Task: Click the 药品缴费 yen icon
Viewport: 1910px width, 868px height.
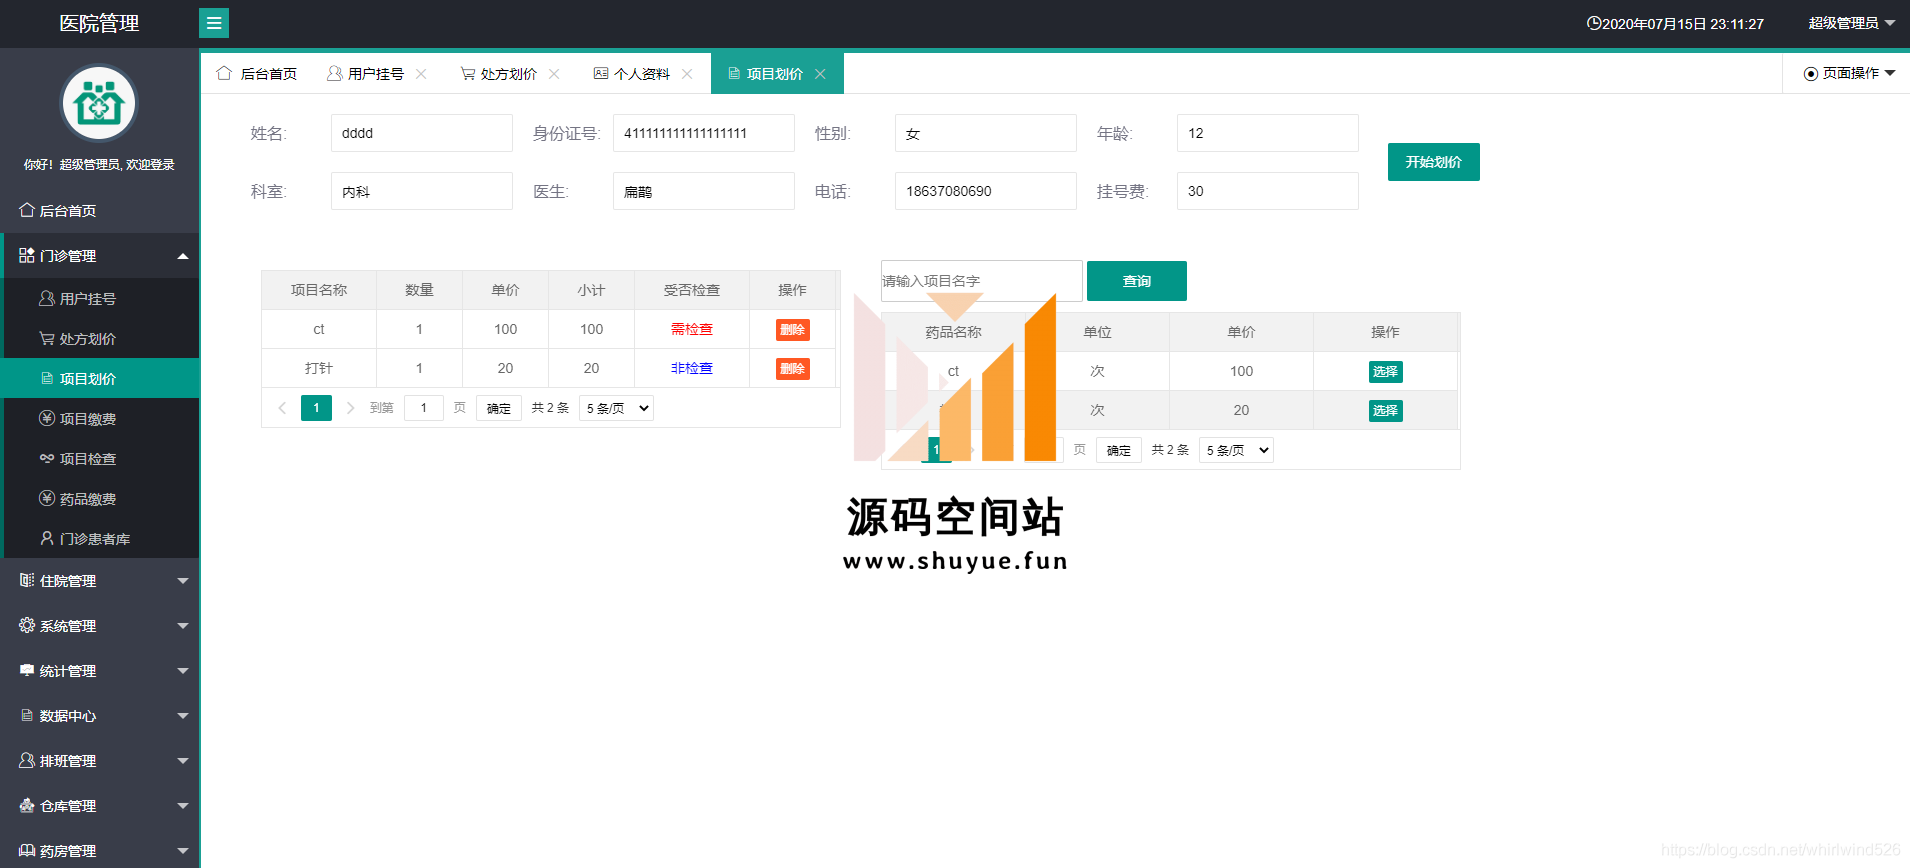Action: tap(47, 498)
